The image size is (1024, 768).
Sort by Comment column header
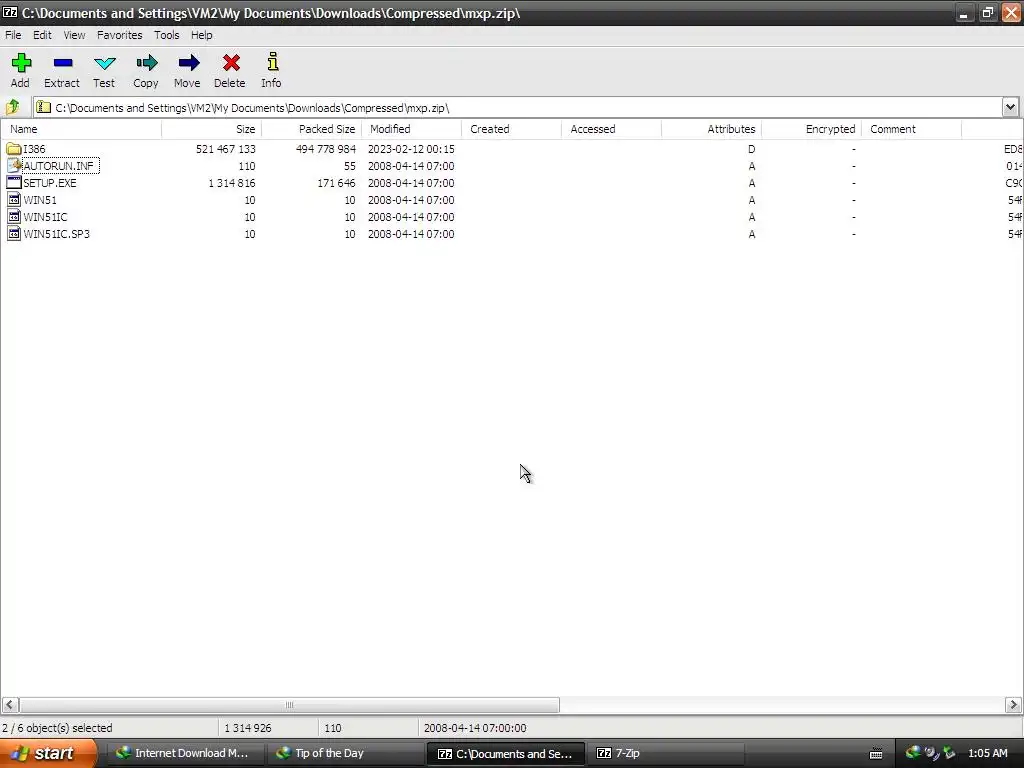click(911, 129)
